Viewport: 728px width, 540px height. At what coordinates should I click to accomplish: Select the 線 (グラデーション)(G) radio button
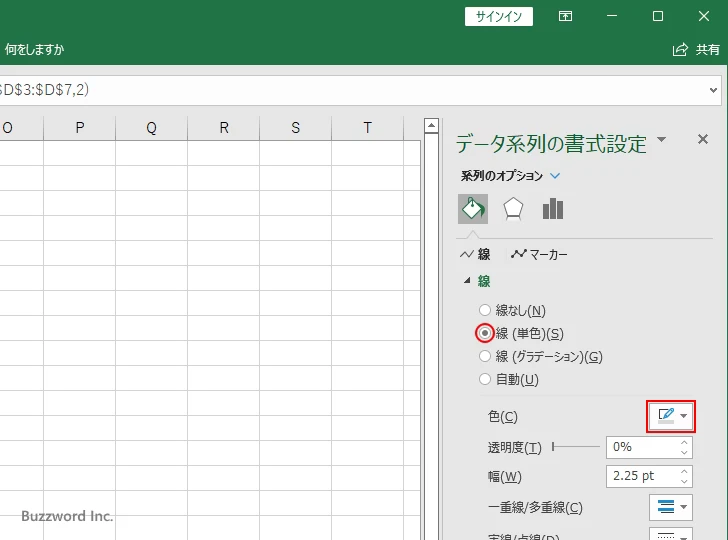click(485, 356)
